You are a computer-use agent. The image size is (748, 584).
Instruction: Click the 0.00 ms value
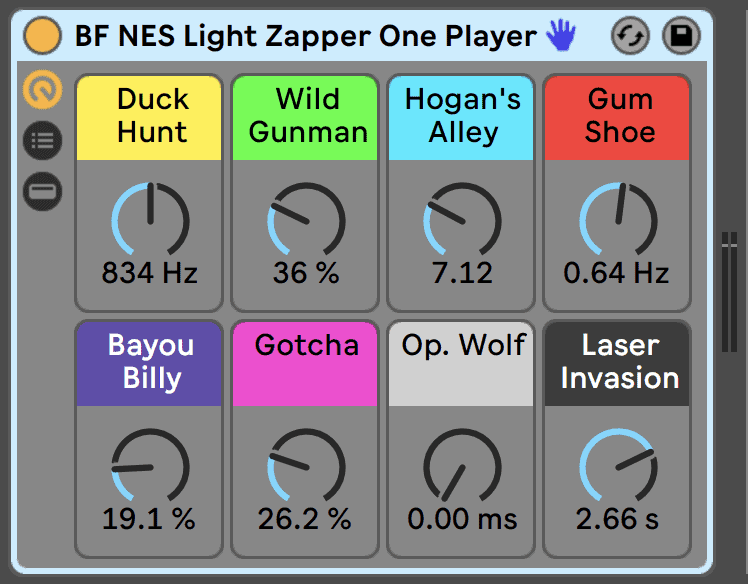[462, 519]
